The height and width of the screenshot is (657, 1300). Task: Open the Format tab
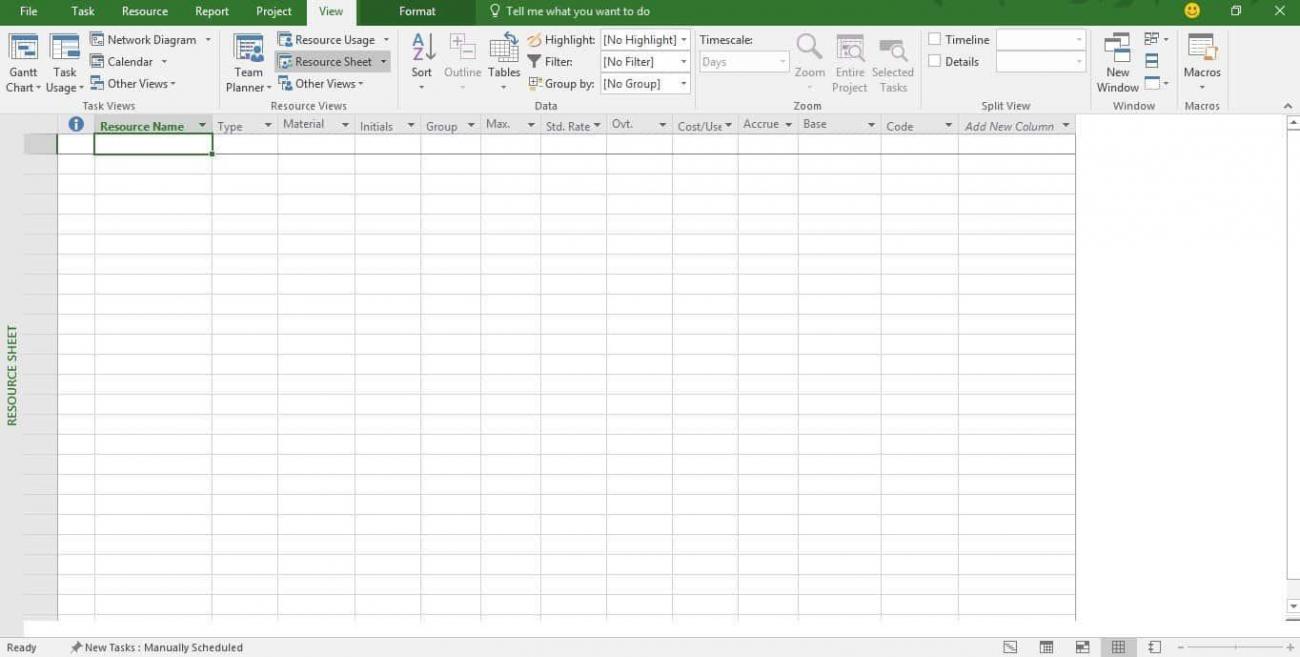(x=417, y=11)
